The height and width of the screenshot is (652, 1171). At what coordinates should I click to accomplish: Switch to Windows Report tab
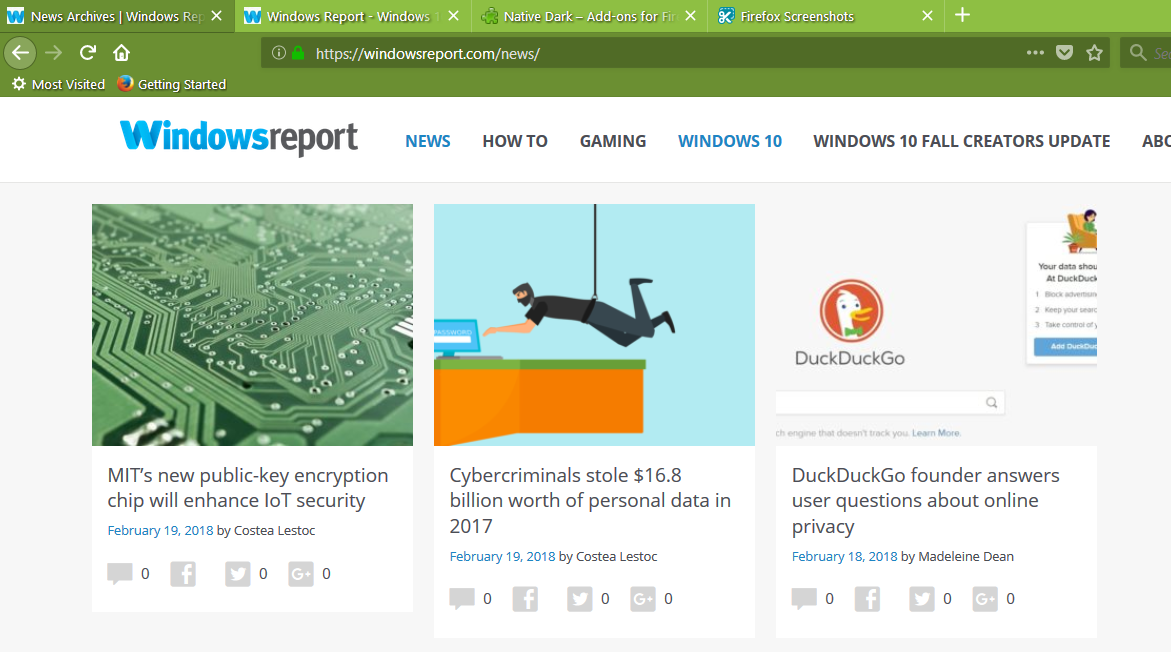(352, 16)
